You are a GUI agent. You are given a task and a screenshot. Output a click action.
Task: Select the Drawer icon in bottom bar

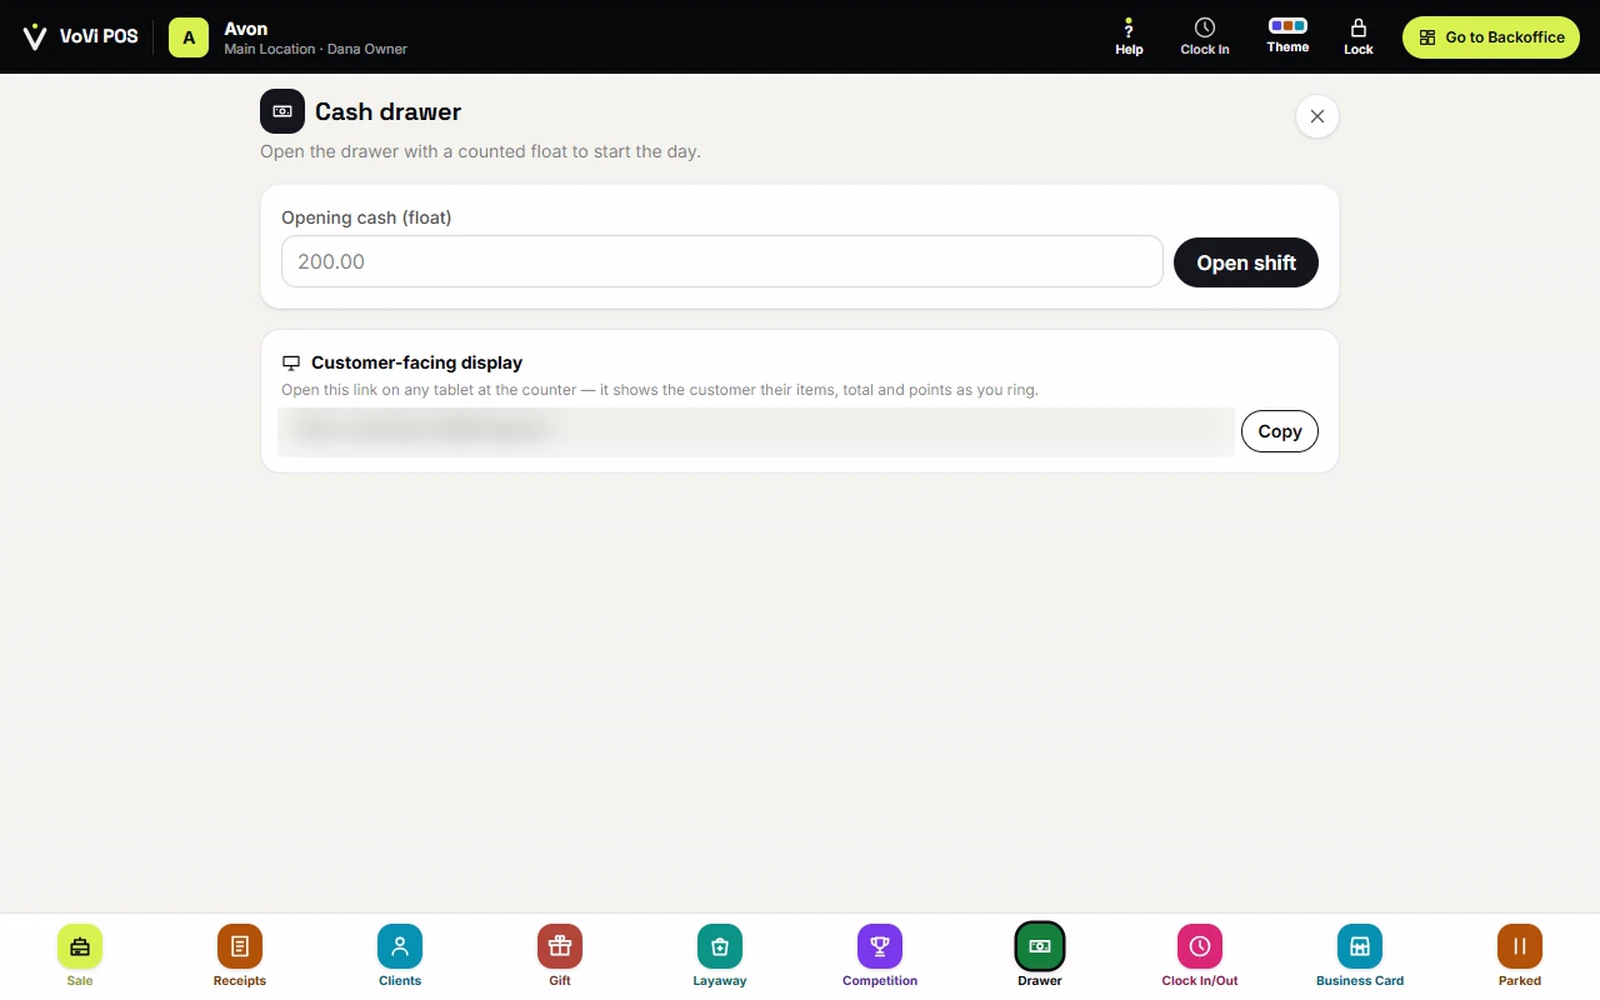[x=1040, y=946]
